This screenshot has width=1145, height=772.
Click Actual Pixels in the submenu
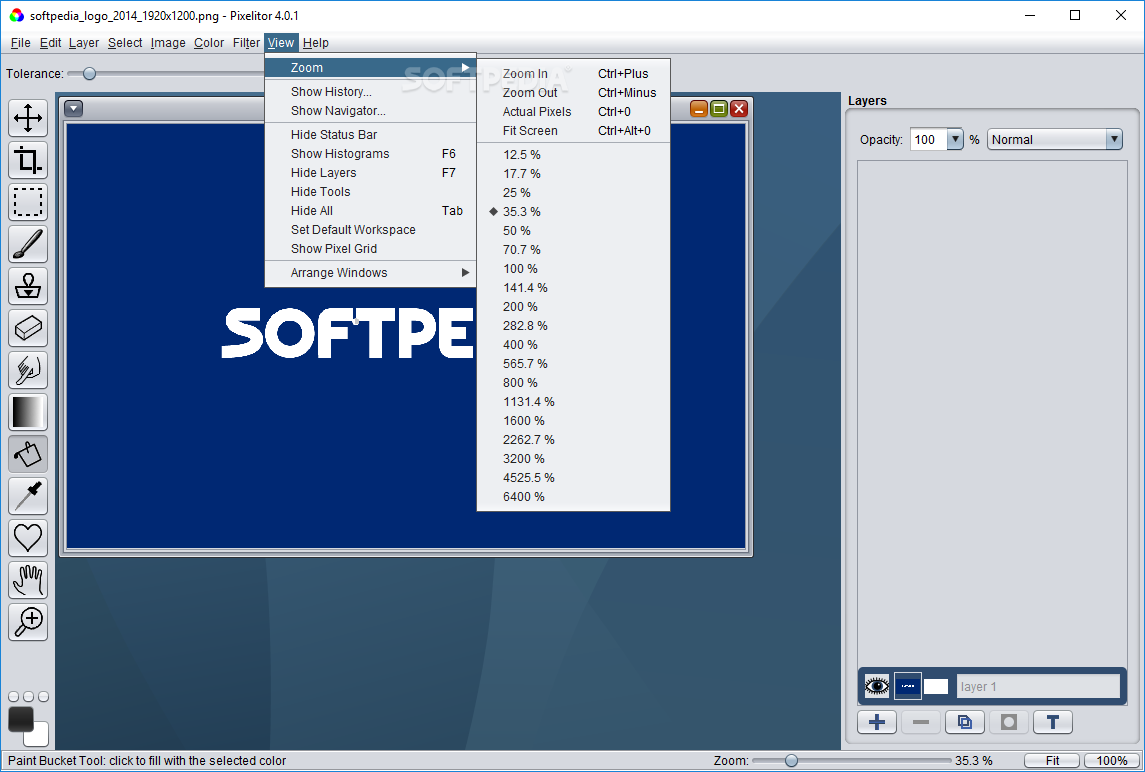[573, 112]
